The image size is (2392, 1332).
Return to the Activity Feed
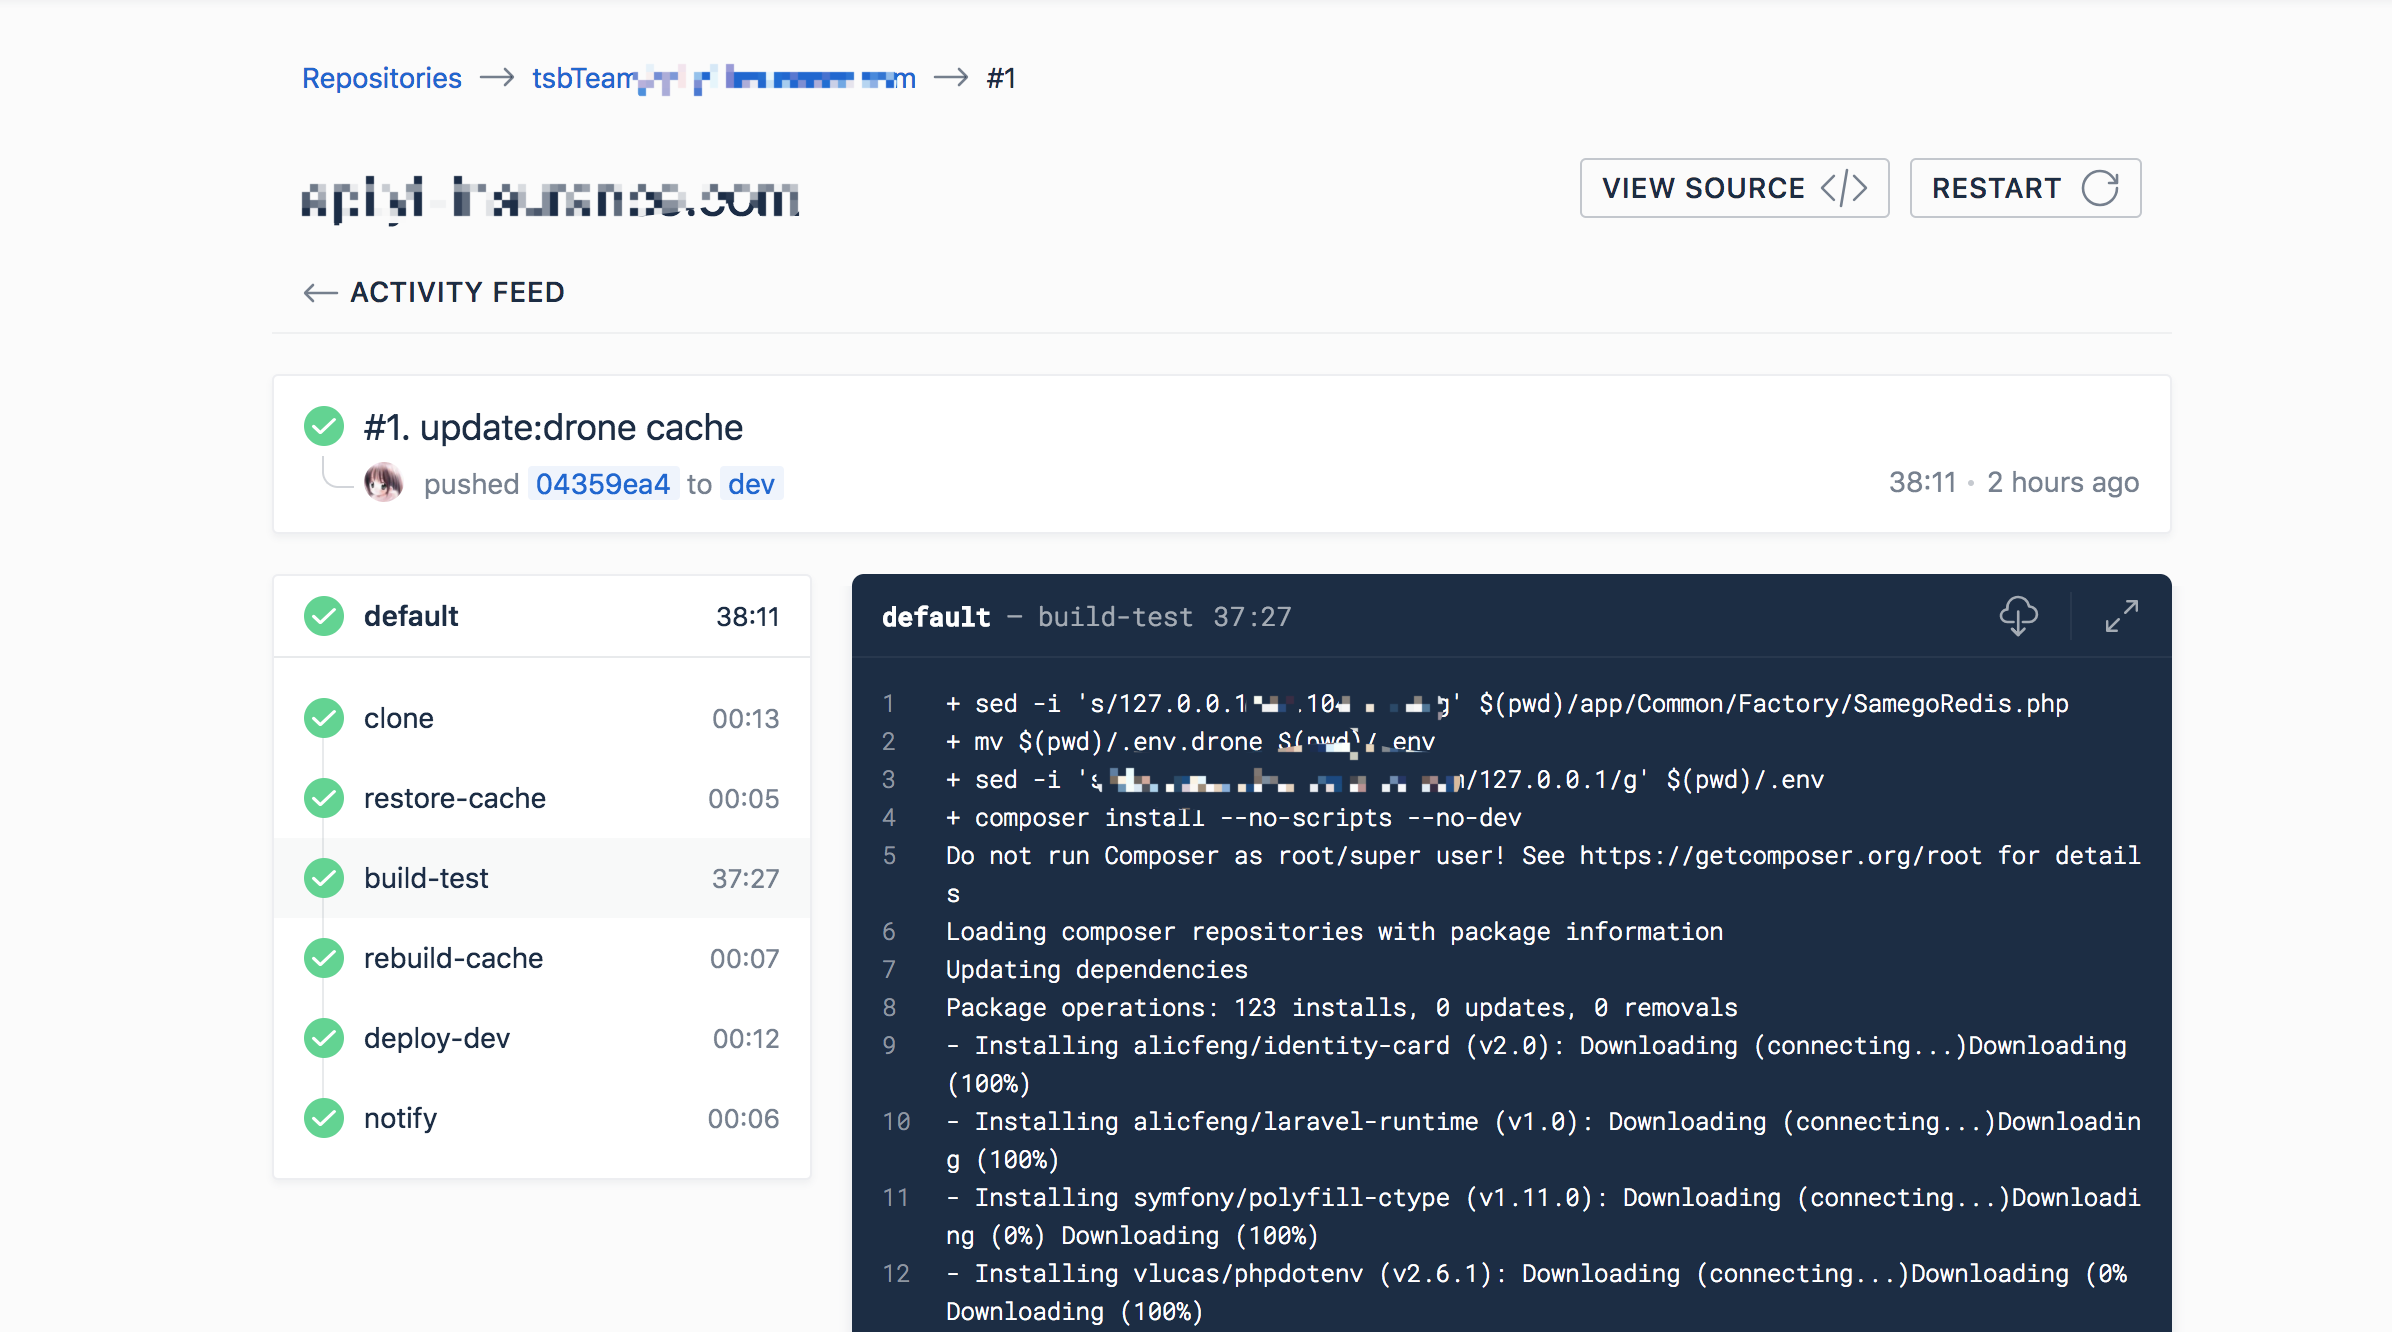(x=457, y=292)
